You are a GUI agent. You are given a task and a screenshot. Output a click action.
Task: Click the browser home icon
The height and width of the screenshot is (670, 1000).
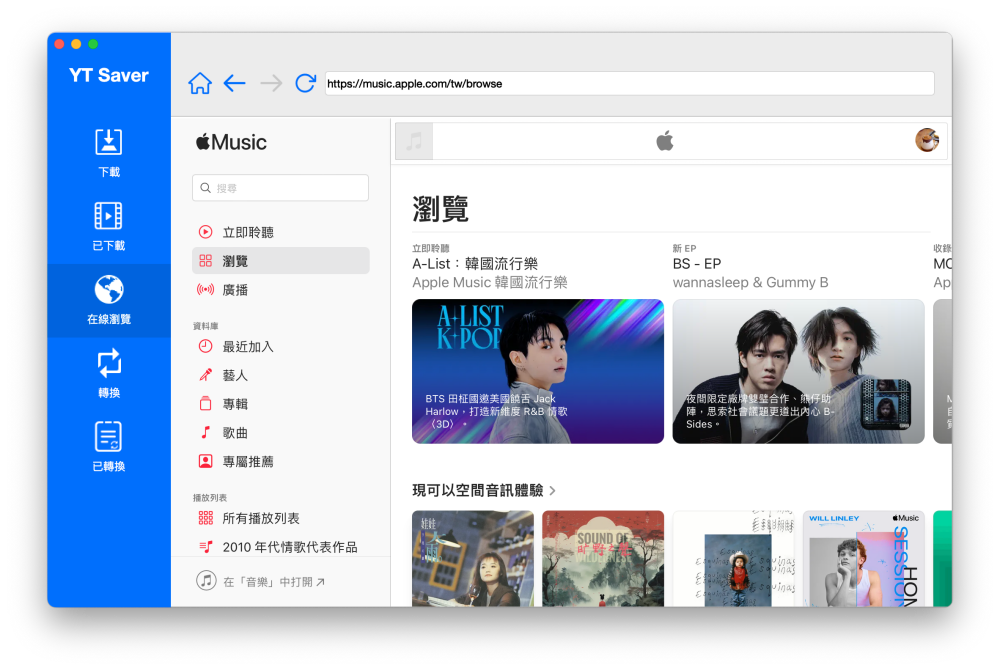[200, 83]
